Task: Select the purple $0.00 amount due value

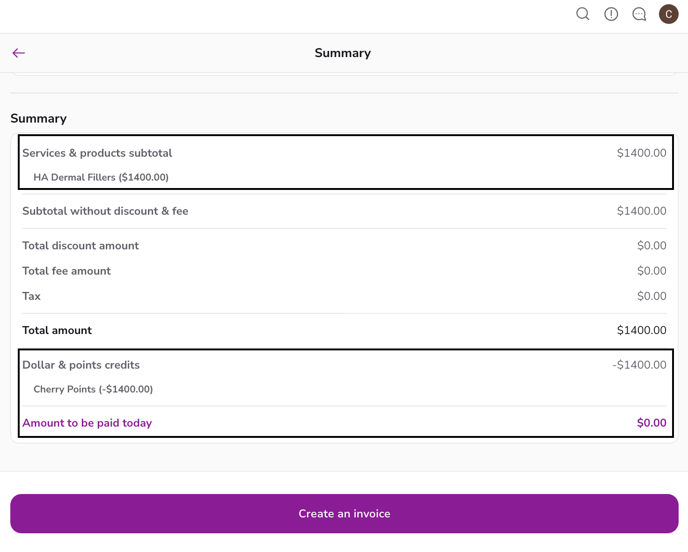Action: coord(651,423)
